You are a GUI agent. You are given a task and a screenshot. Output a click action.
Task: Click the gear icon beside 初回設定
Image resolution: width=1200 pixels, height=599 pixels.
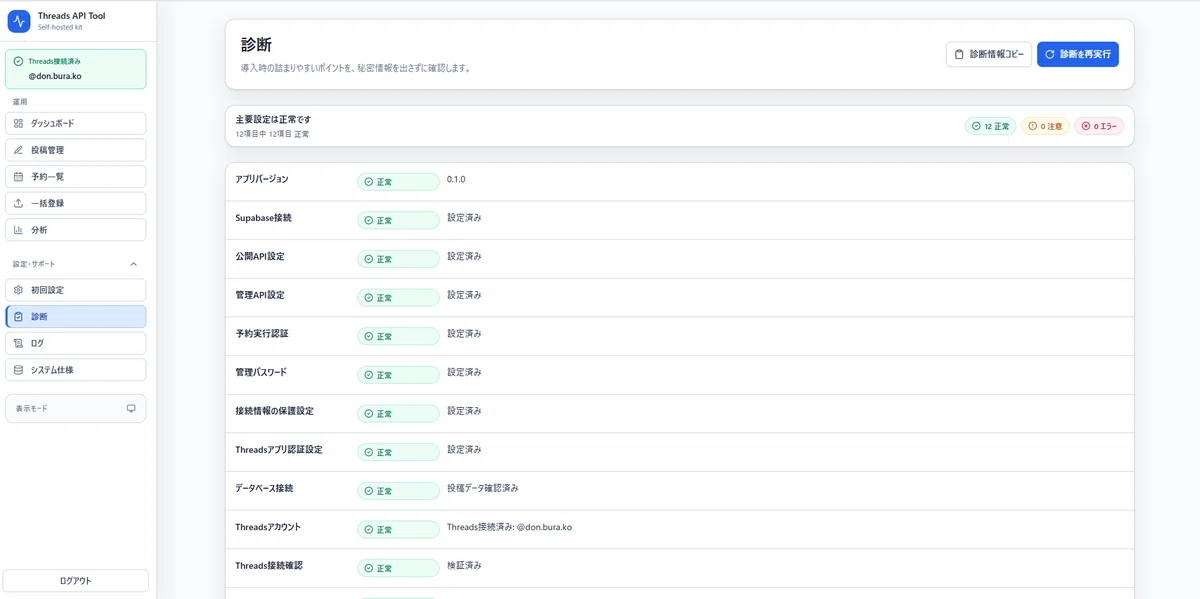coord(18,290)
